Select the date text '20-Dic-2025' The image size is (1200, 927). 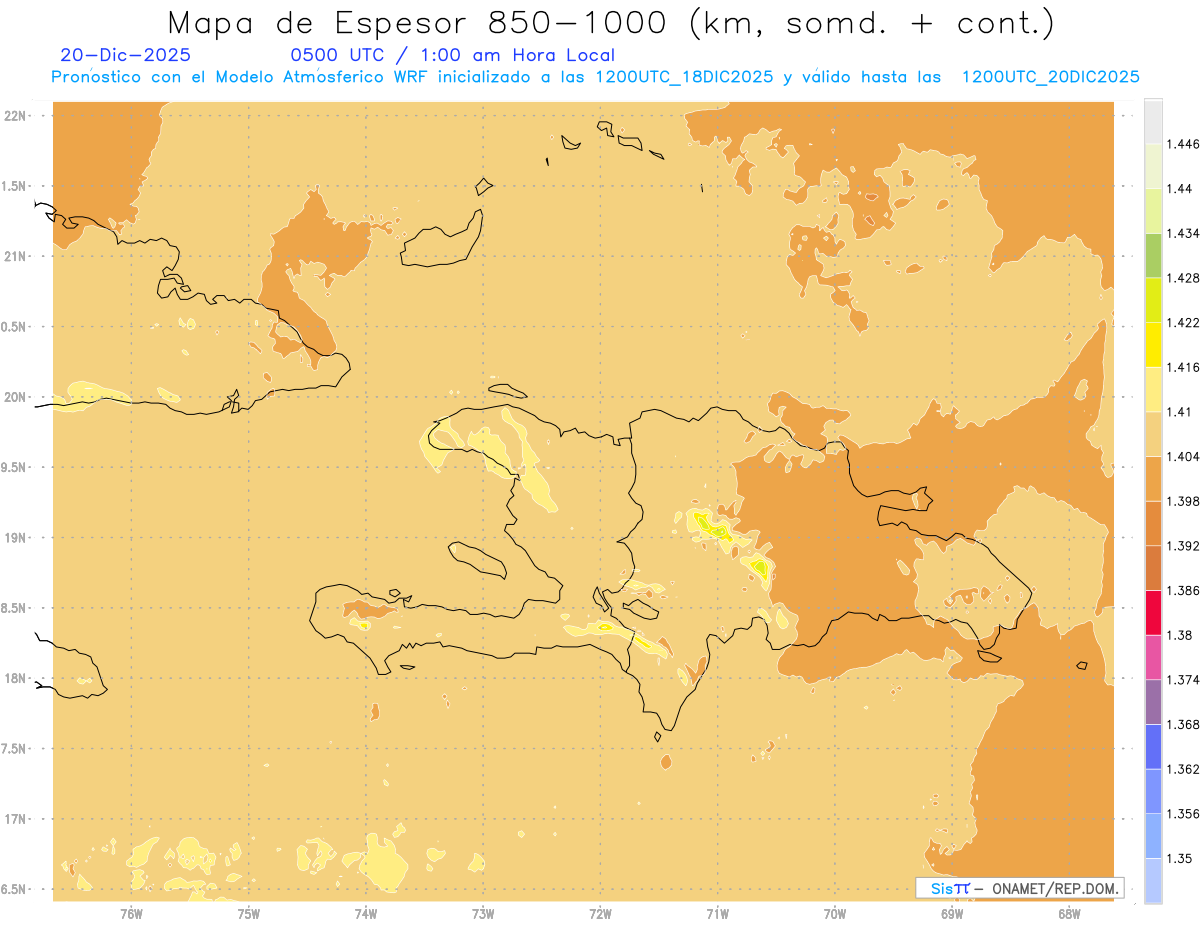125,55
